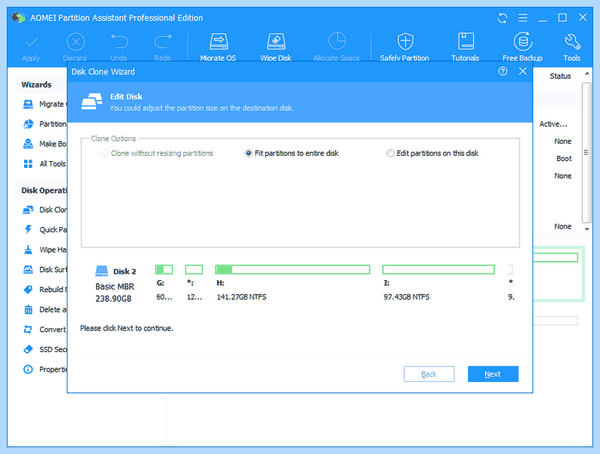Select Fit partitions to entire disk
The height and width of the screenshot is (454, 600).
[x=292, y=154]
